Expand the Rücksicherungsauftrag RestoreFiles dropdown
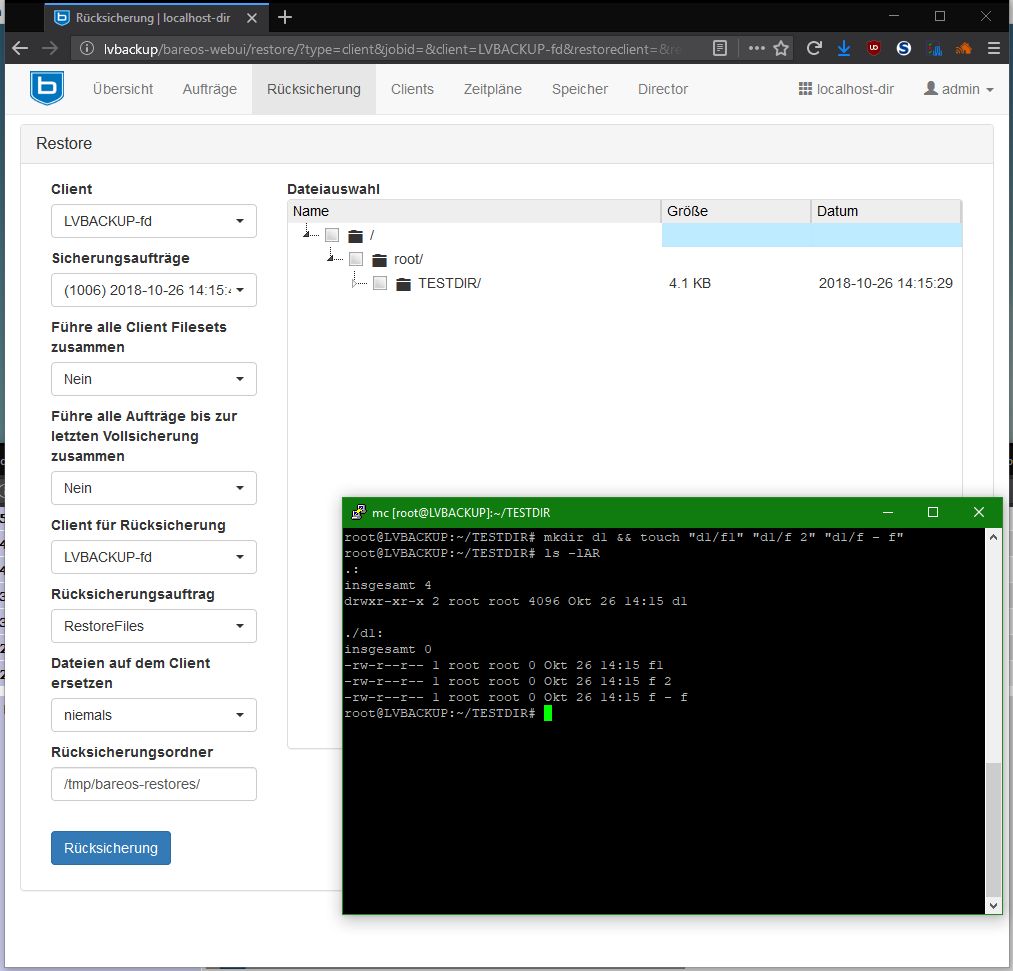The image size is (1013, 971). [153, 626]
